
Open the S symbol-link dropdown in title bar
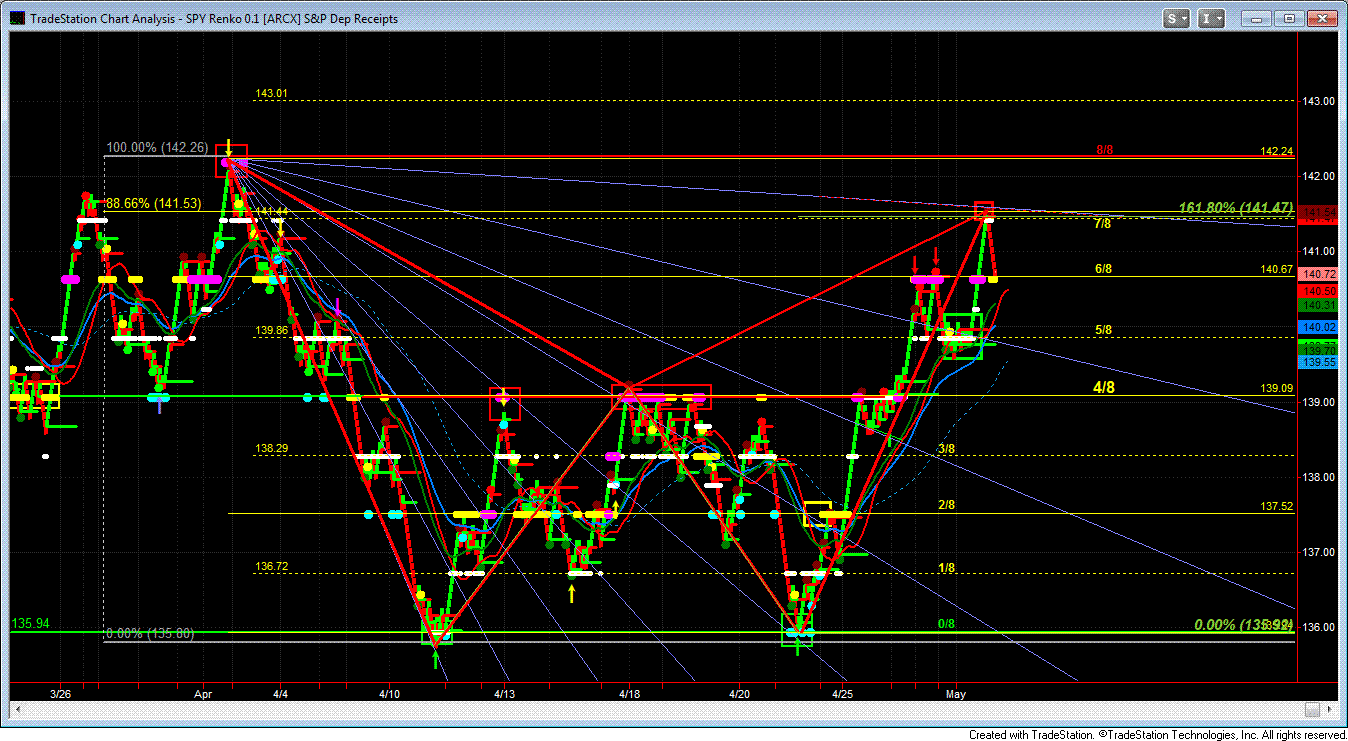click(x=1176, y=18)
